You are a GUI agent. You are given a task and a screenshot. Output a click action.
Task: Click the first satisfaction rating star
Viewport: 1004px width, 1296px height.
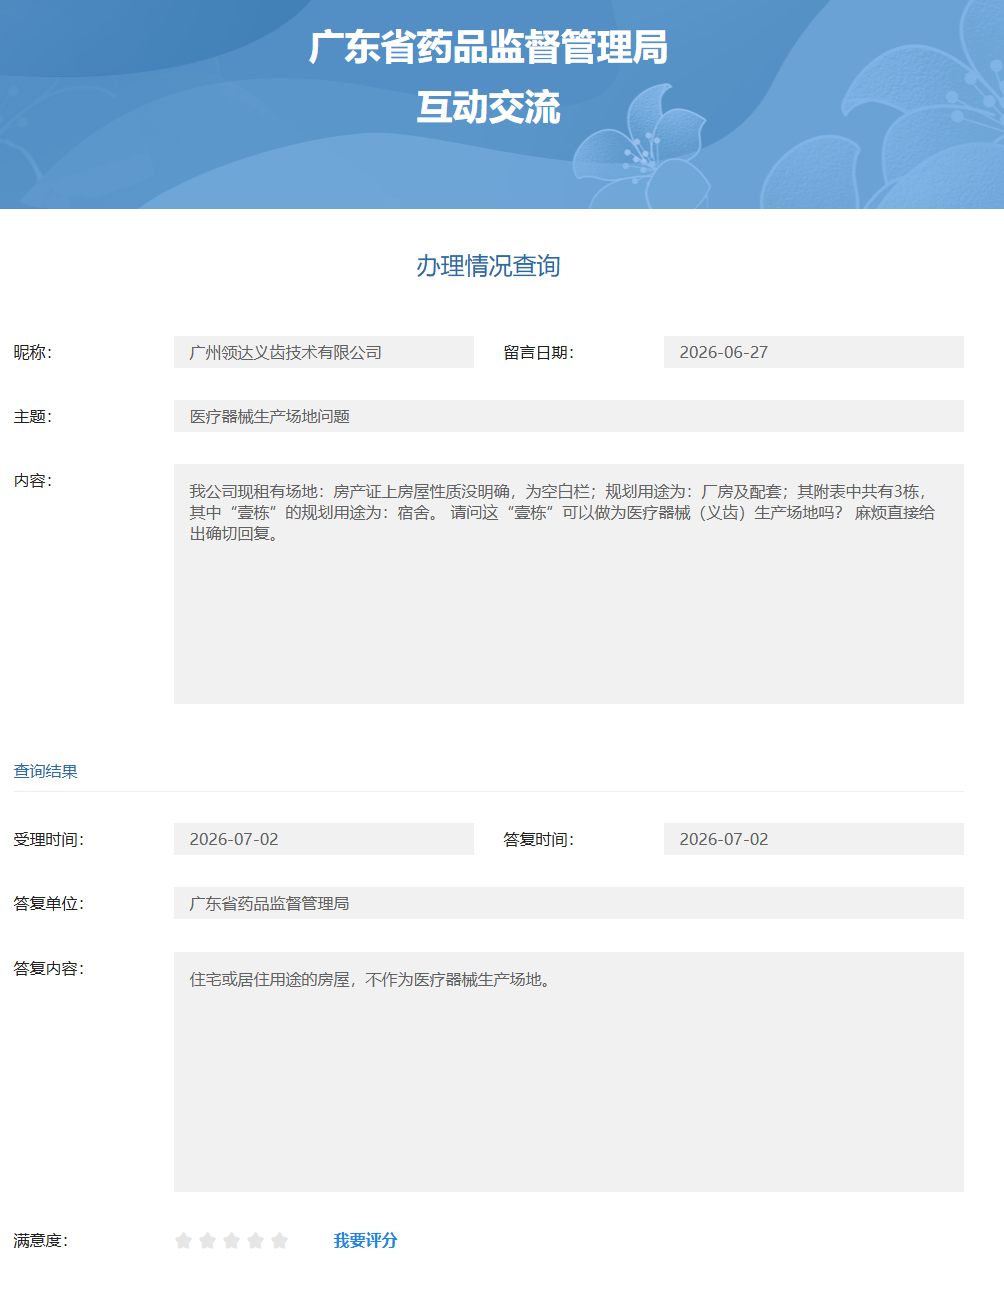click(183, 1241)
